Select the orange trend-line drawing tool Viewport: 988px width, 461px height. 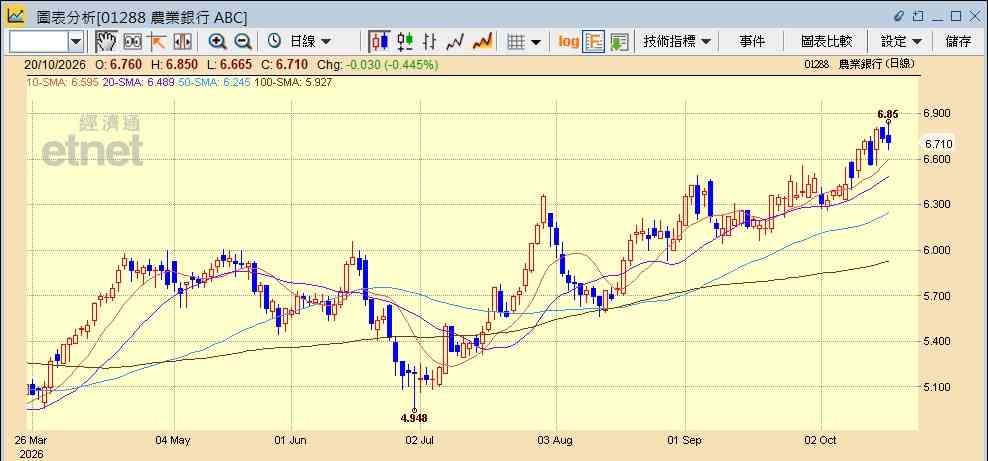coord(156,42)
